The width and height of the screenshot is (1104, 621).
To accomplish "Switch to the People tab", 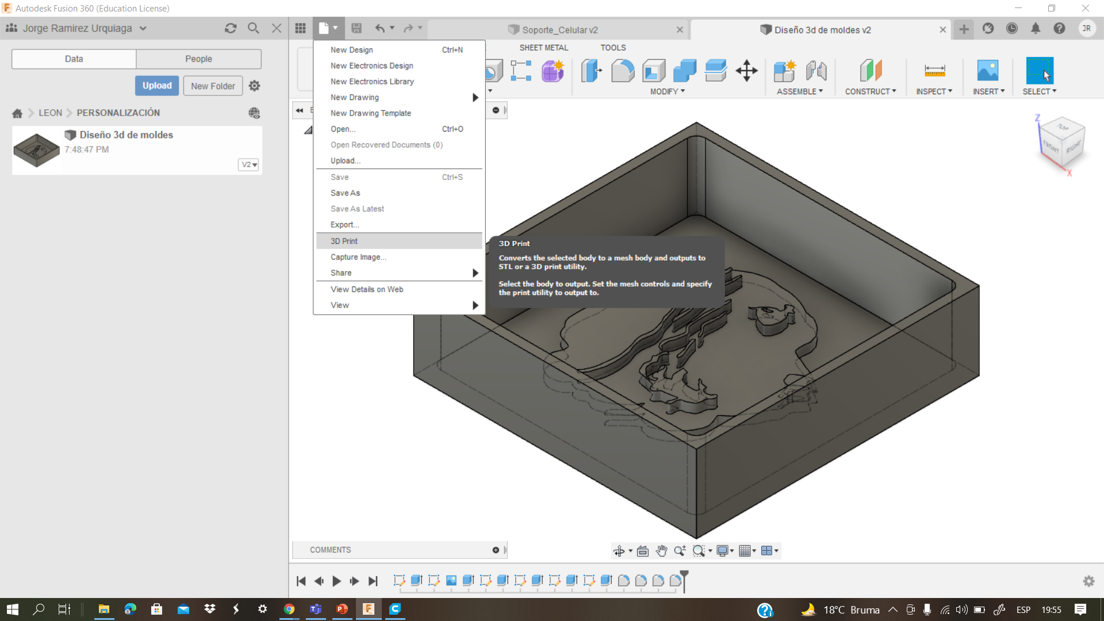I will tap(198, 59).
